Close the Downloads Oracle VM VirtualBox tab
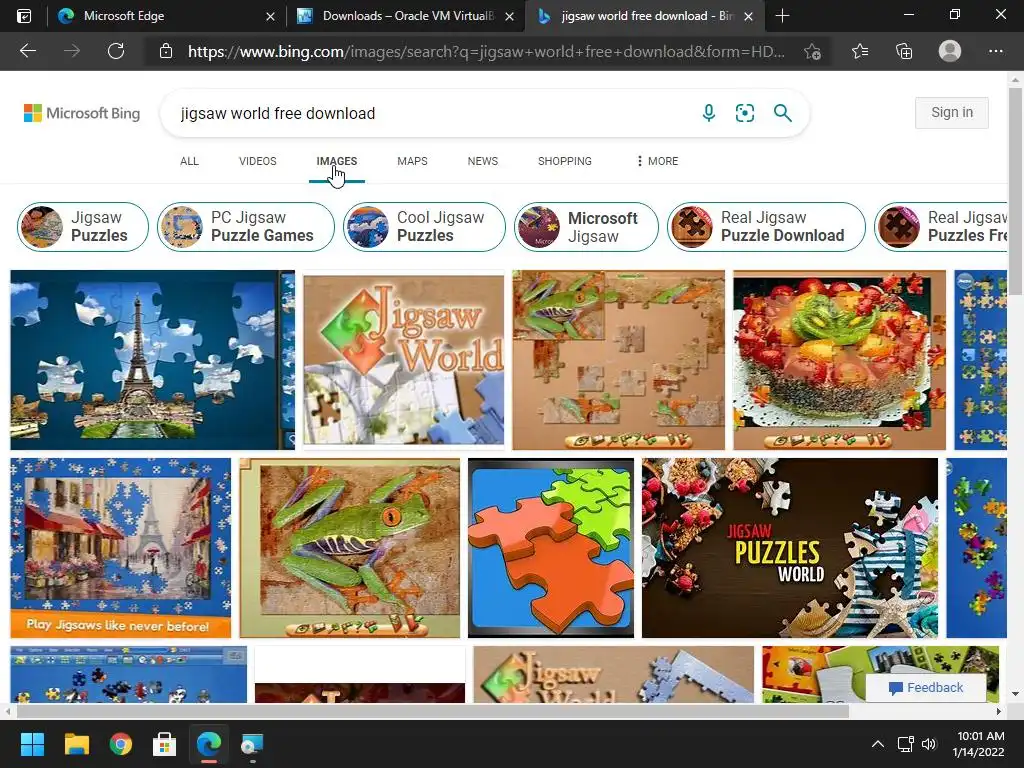The height and width of the screenshot is (768, 1024). (x=509, y=16)
